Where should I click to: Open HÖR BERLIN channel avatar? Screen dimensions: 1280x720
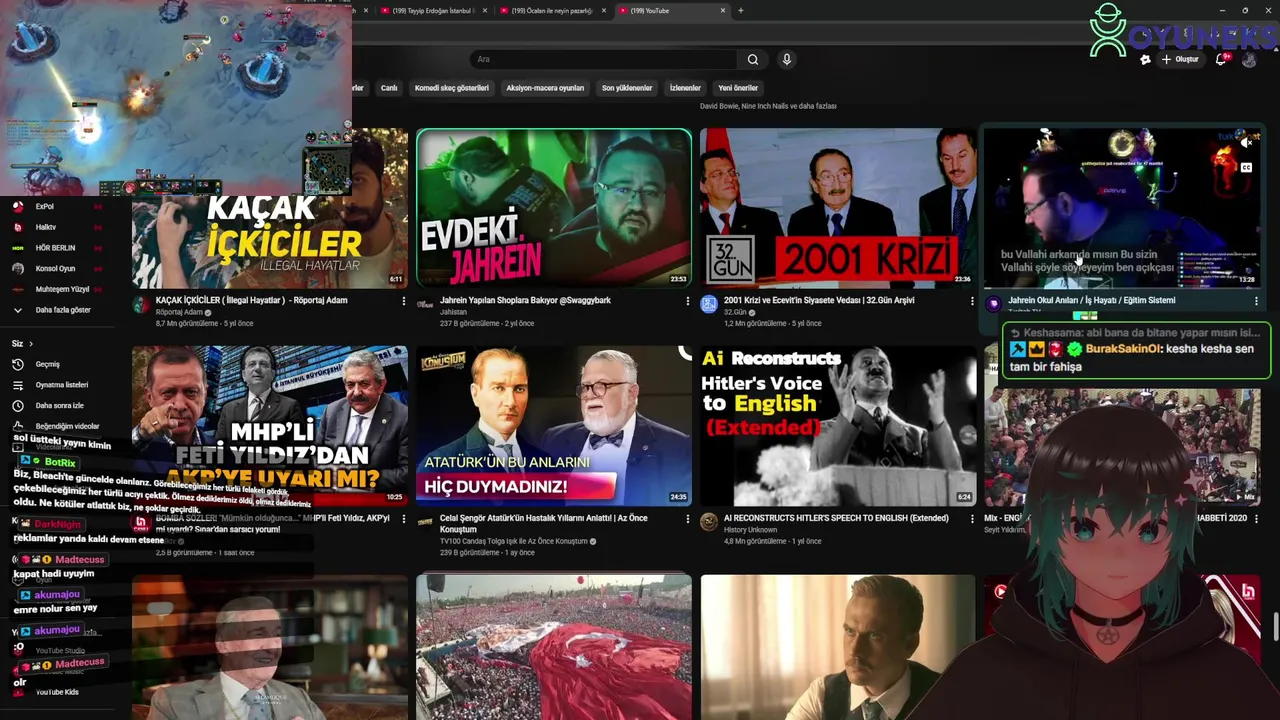[x=17, y=248]
